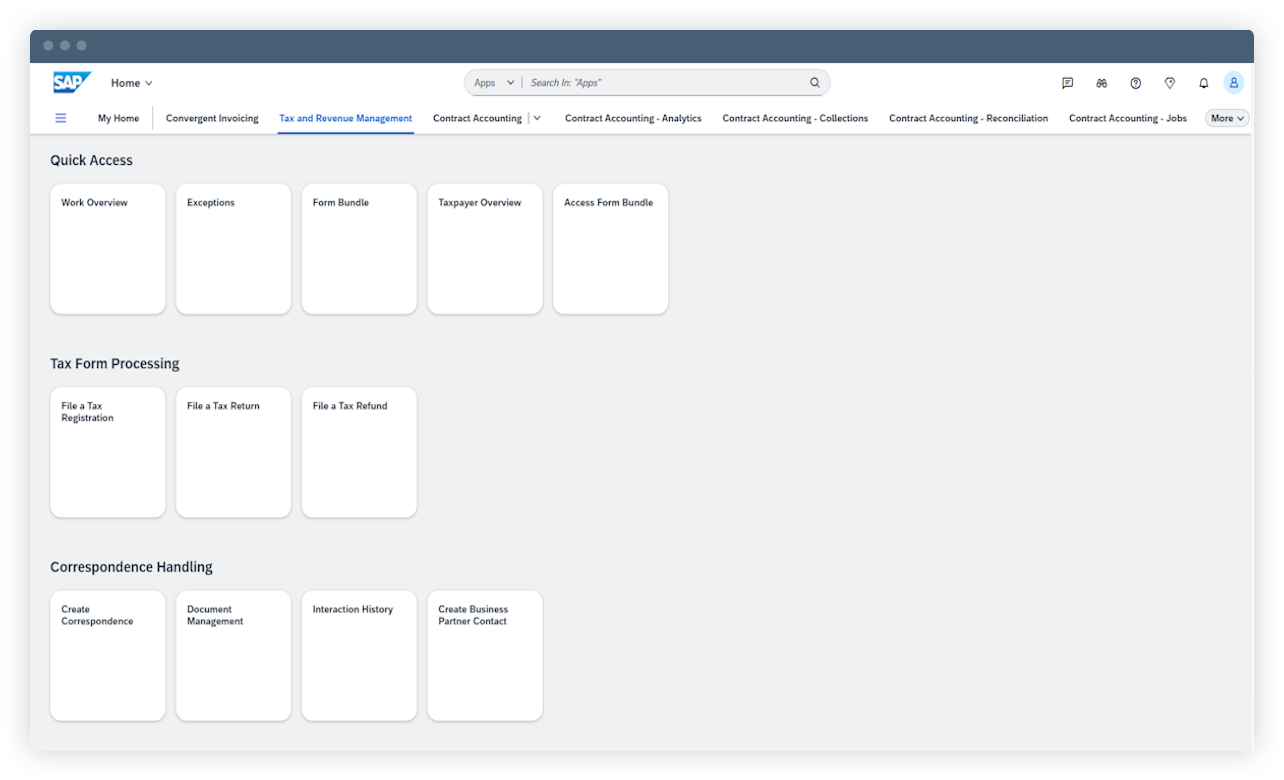
Task: Click the binoculars icon in header
Action: click(x=1101, y=83)
